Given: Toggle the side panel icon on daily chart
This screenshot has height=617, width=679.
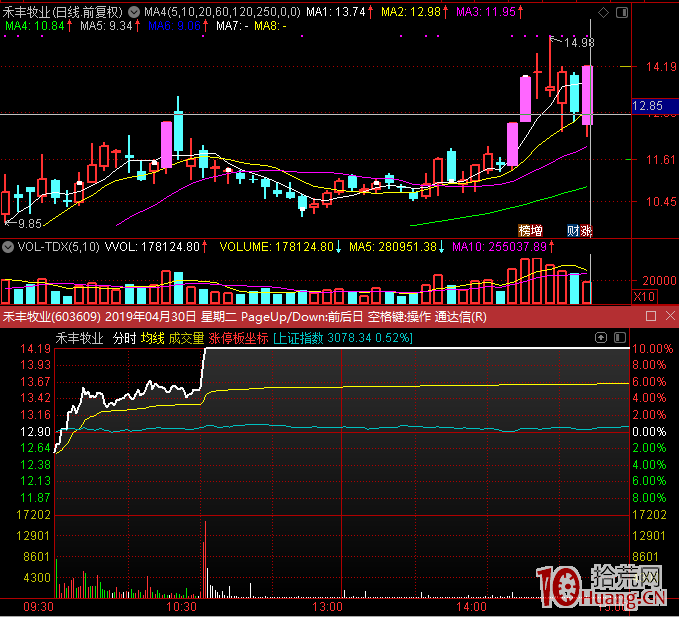Looking at the screenshot, I should click(x=622, y=13).
